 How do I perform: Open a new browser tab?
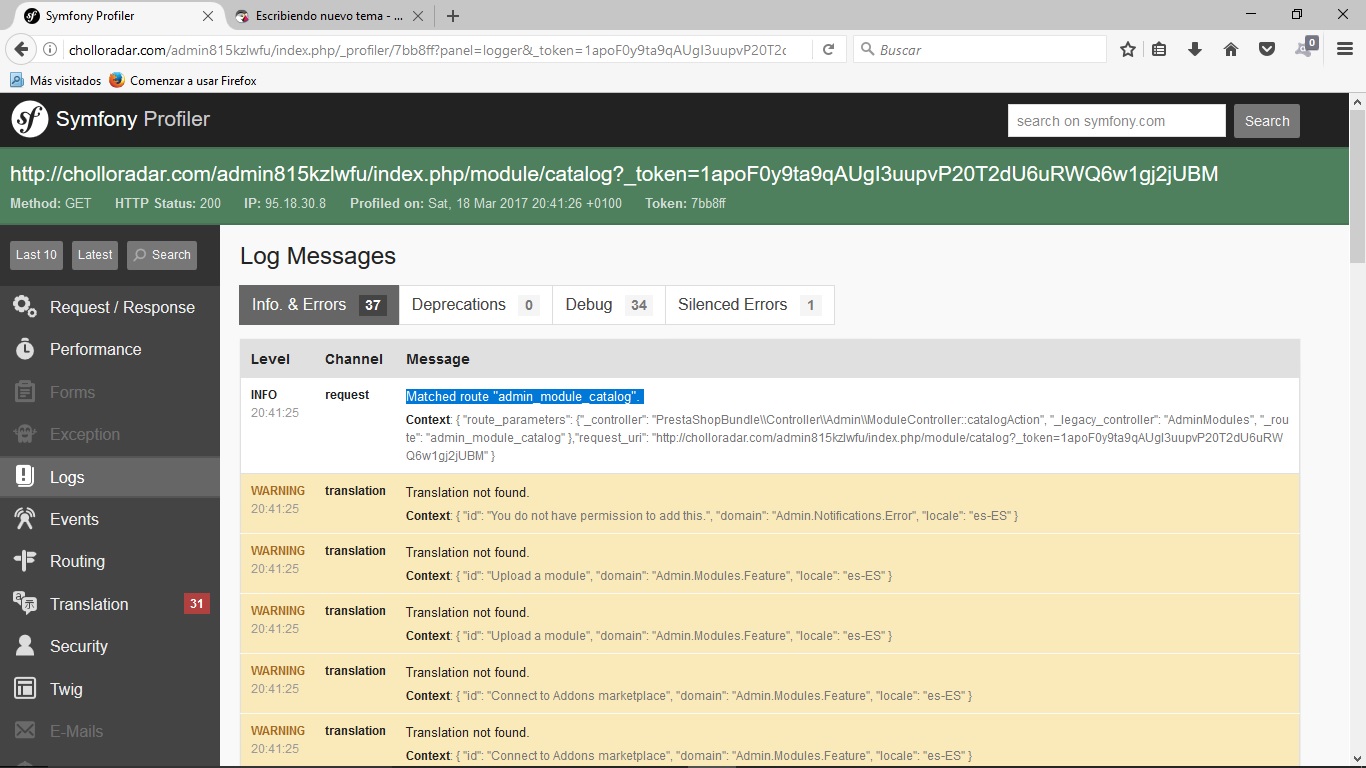[x=453, y=16]
